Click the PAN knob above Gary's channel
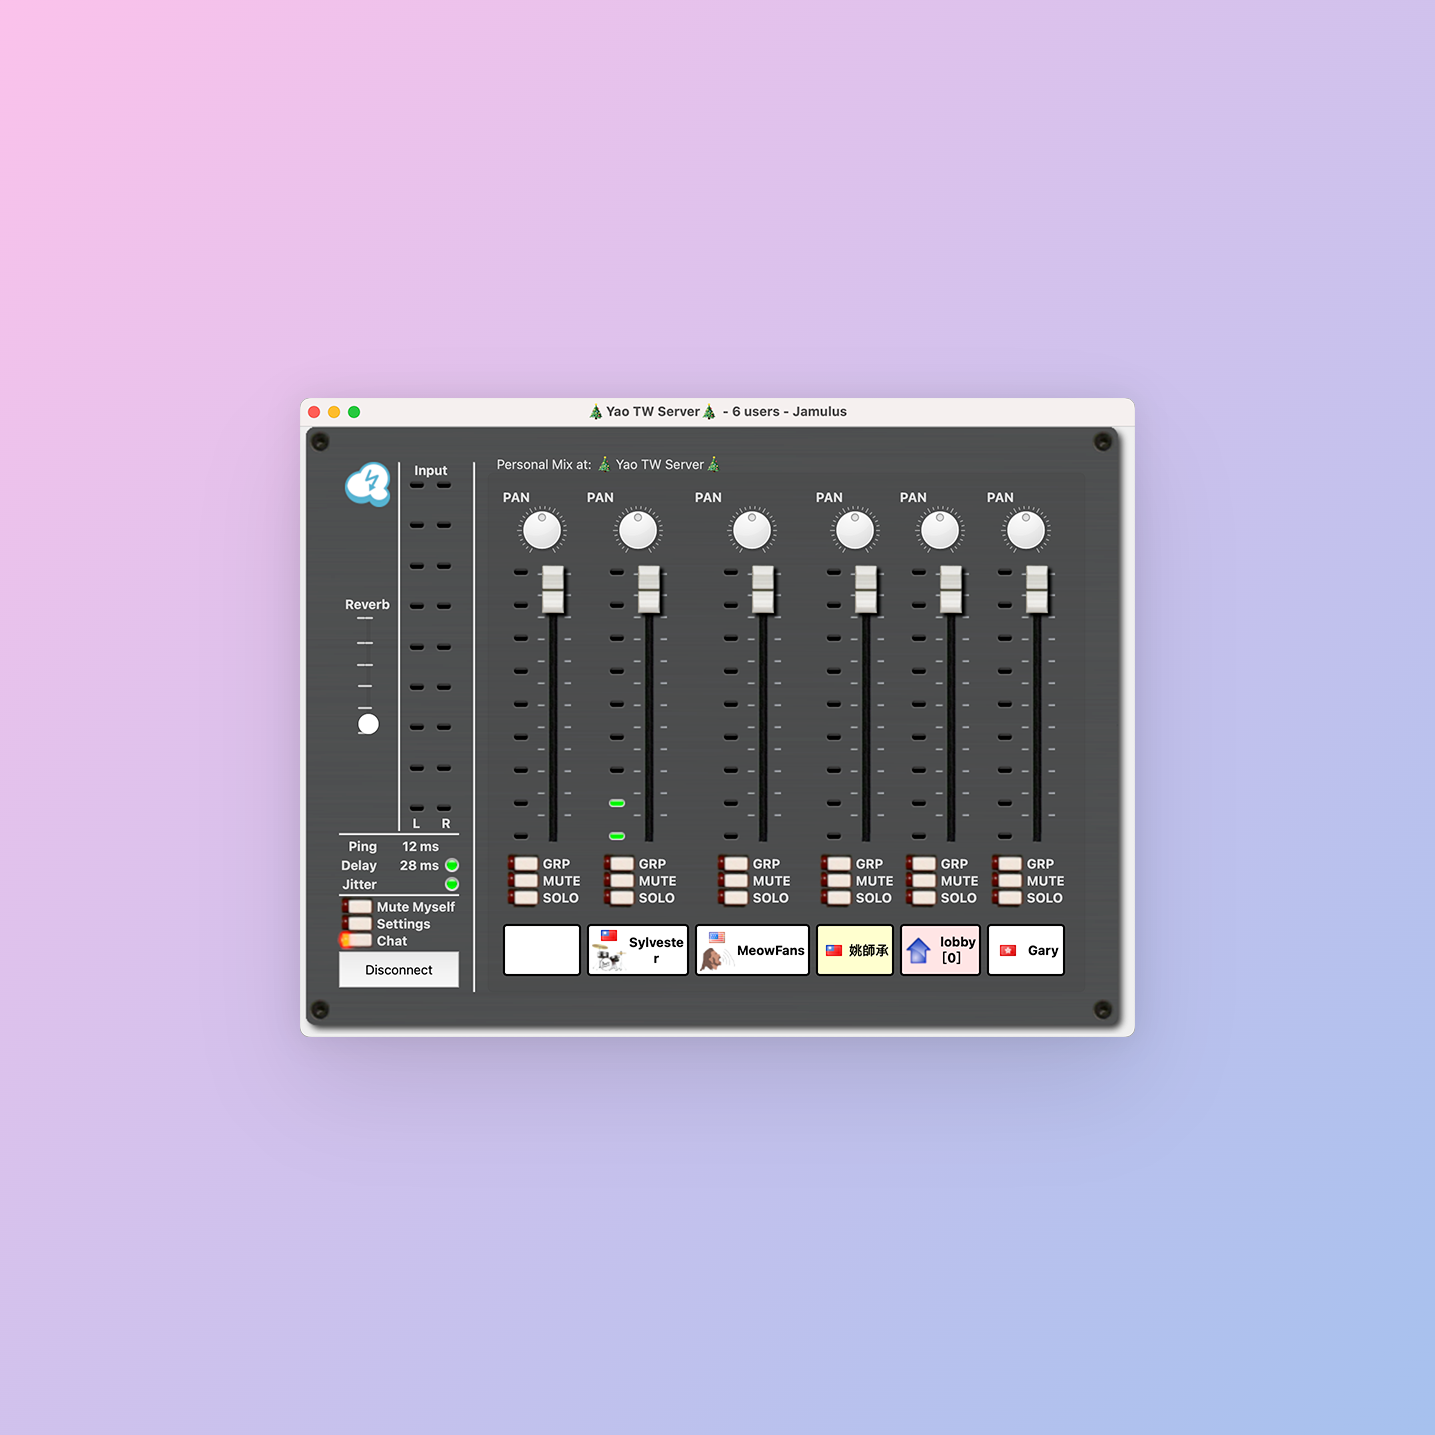 coord(1026,530)
